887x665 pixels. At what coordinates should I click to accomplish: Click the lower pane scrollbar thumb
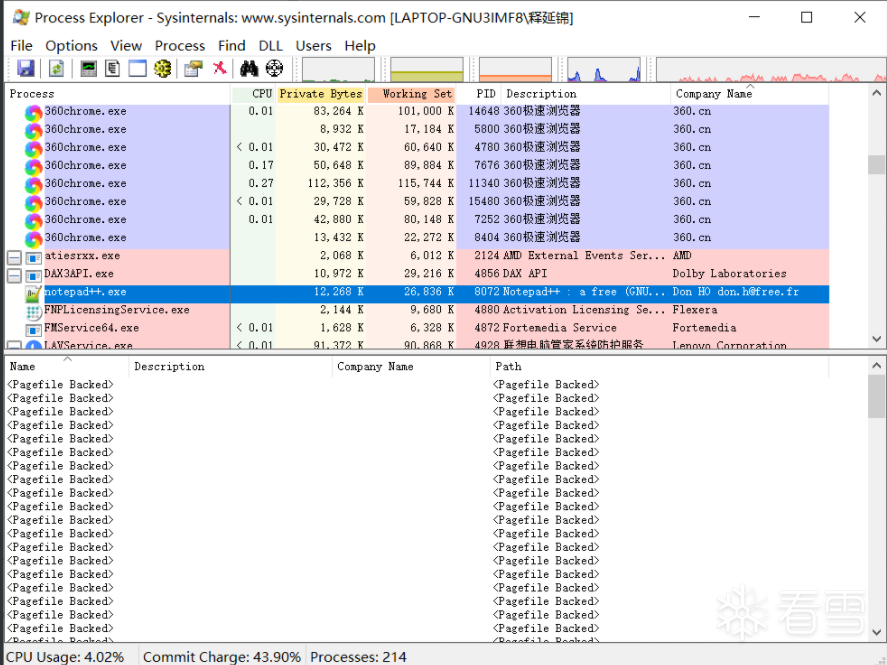[x=877, y=396]
